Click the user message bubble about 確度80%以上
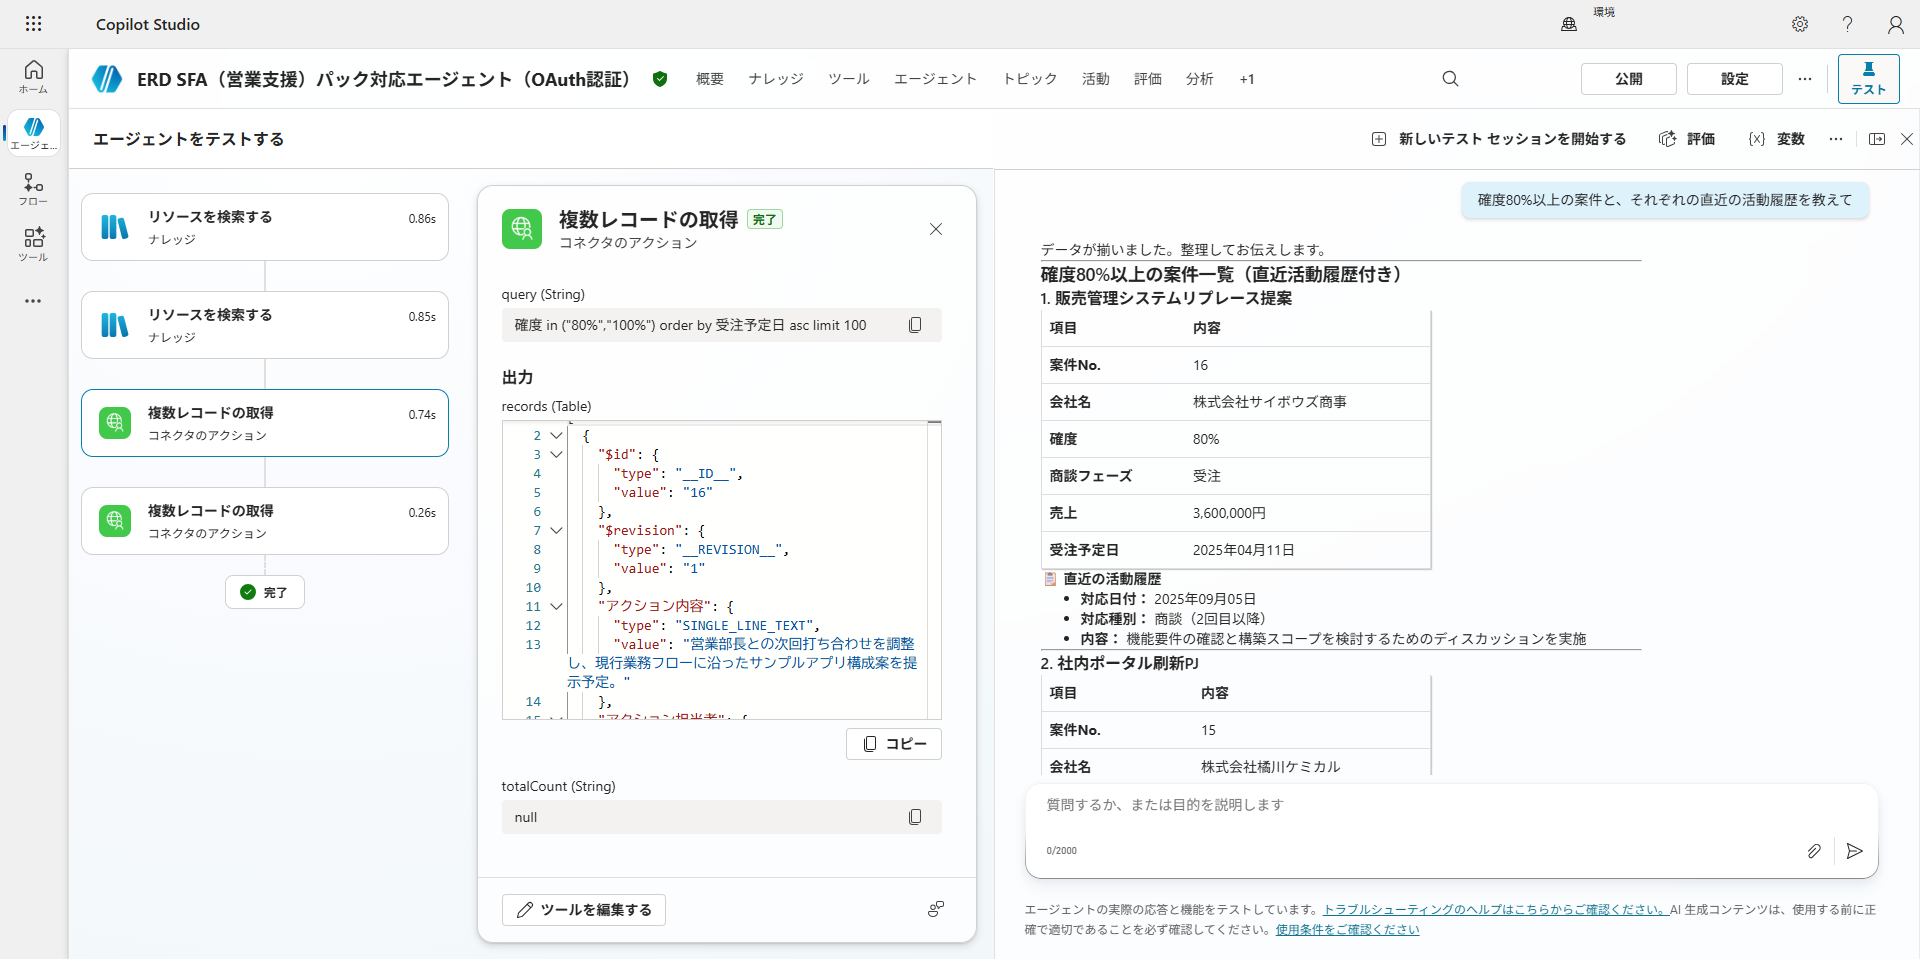 coord(1665,200)
